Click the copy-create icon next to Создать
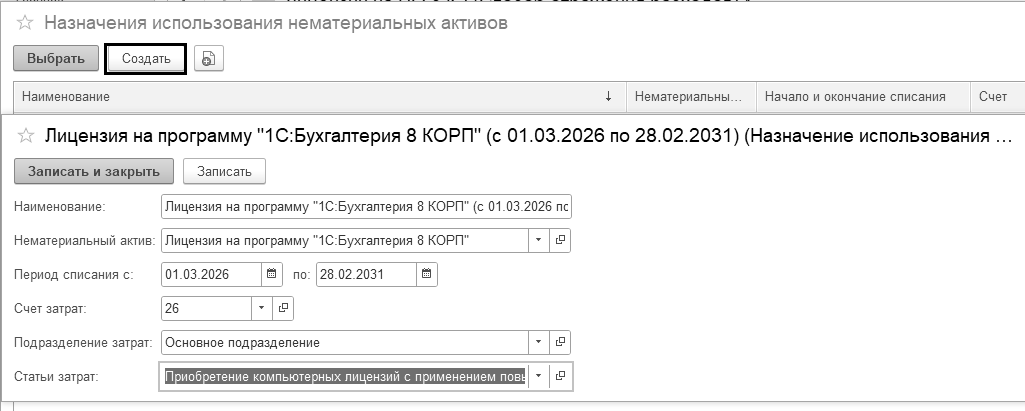This screenshot has width=1025, height=411. coord(209,58)
